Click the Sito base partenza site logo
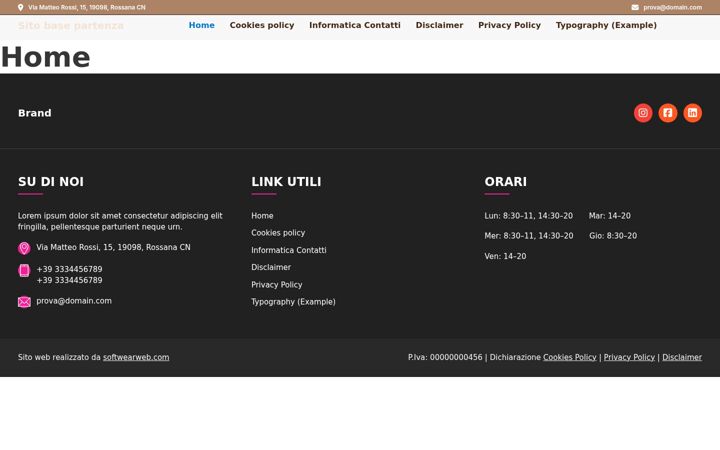 tap(71, 26)
